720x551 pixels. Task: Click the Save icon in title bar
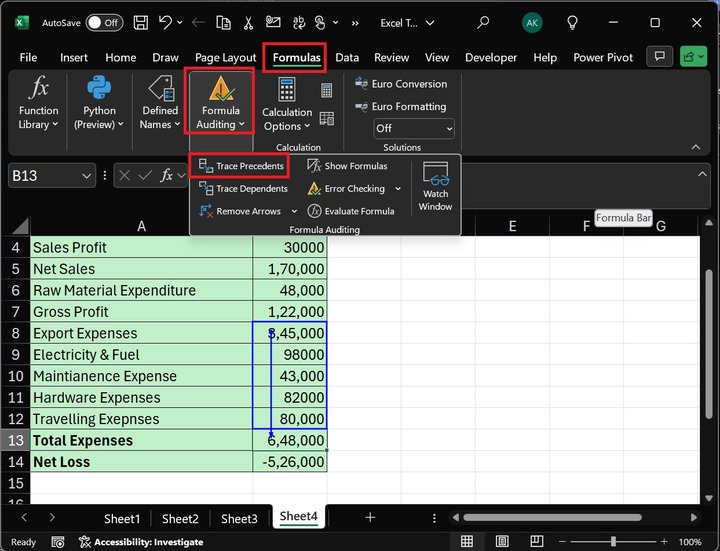click(x=141, y=22)
